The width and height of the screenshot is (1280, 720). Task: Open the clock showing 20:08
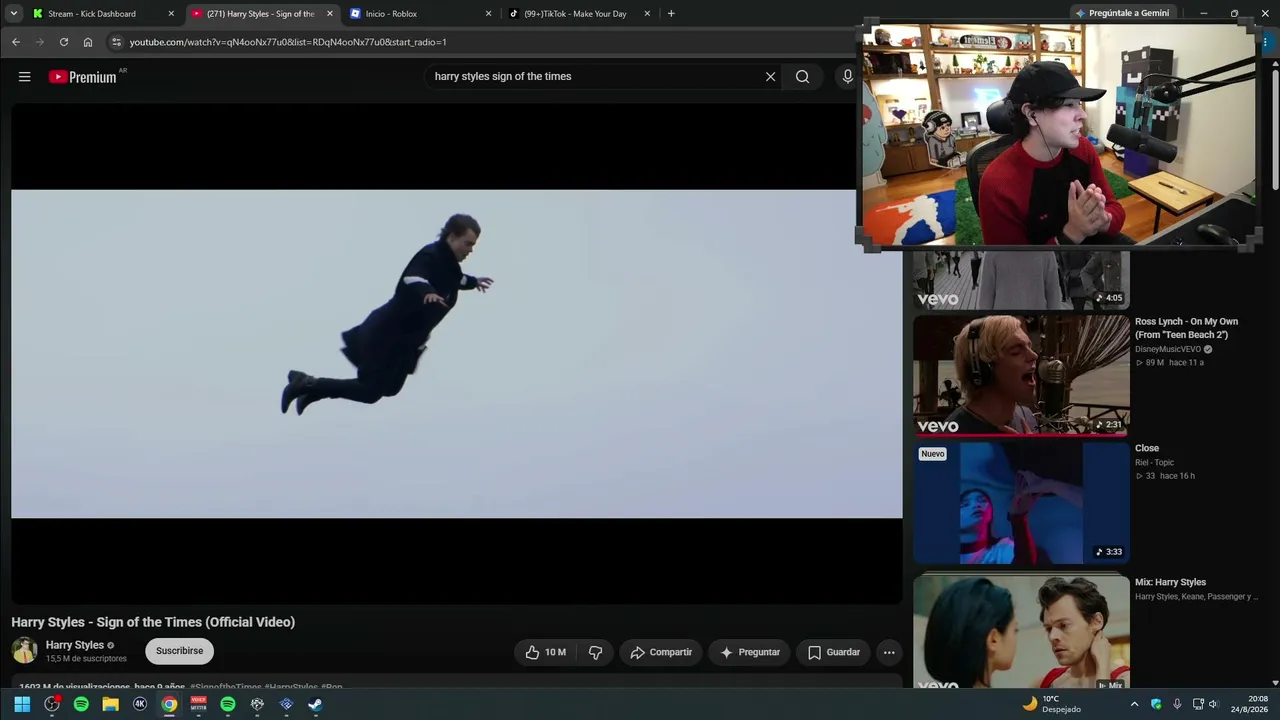click(1249, 704)
